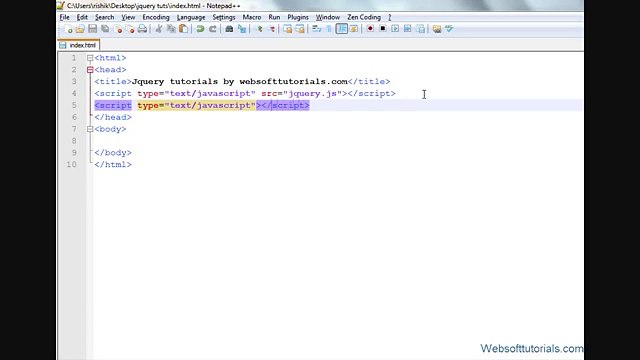The image size is (640, 360).
Task: Open the View menu
Action: point(128,17)
